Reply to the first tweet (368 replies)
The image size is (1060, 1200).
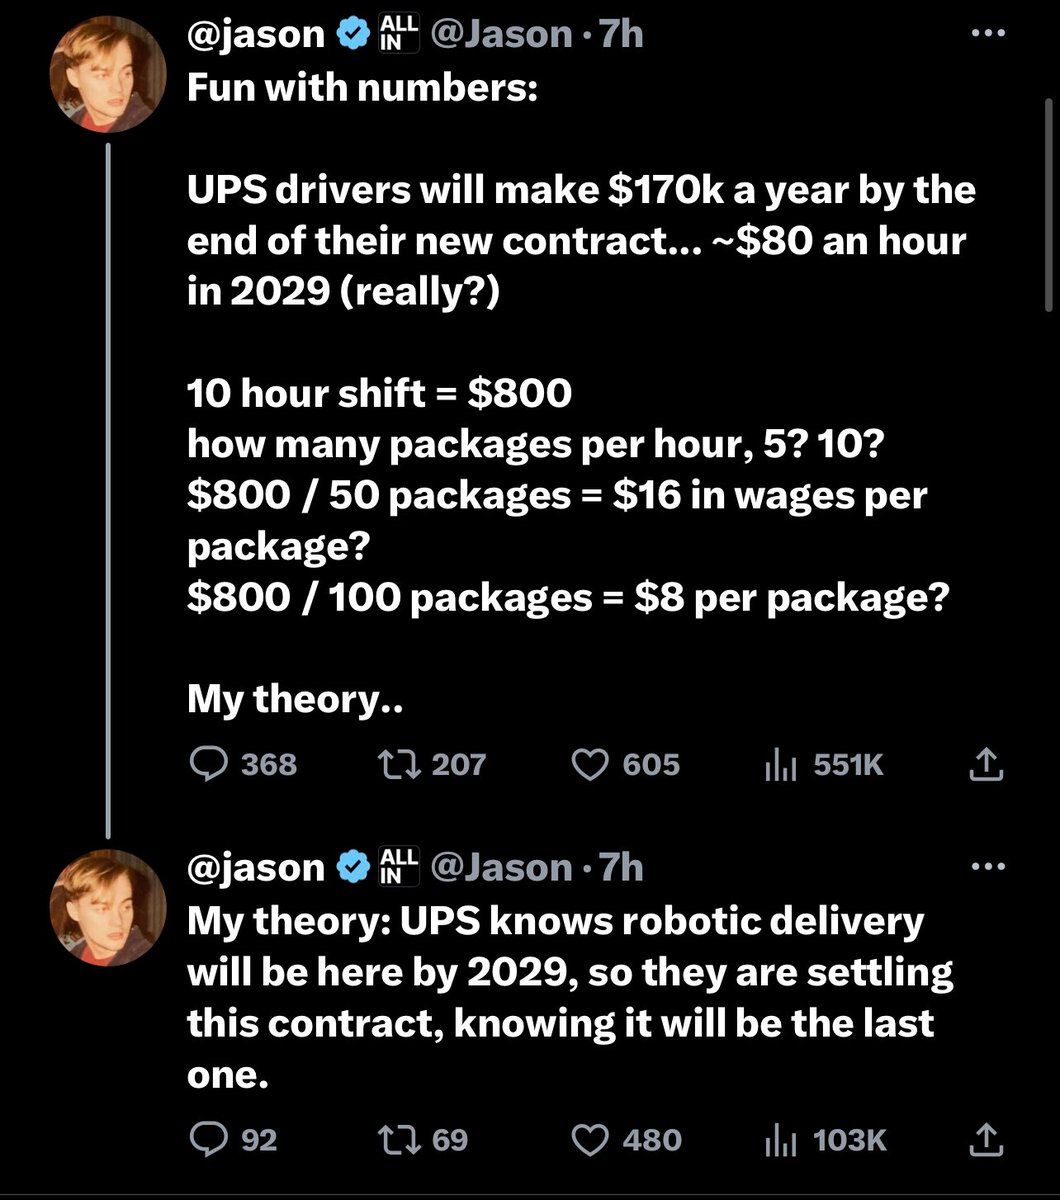(x=207, y=765)
